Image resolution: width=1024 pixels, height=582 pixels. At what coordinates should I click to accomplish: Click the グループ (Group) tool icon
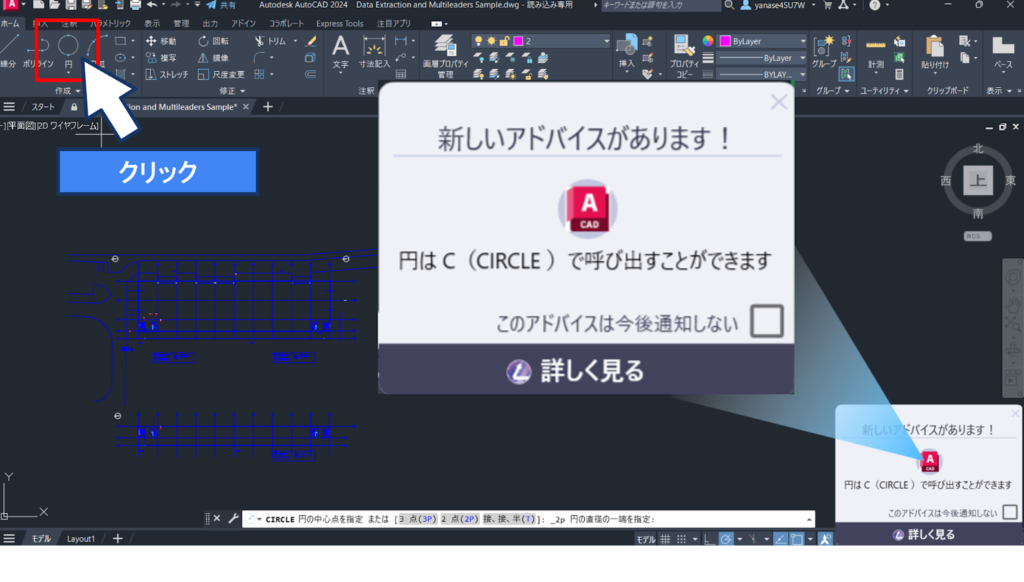tap(824, 51)
